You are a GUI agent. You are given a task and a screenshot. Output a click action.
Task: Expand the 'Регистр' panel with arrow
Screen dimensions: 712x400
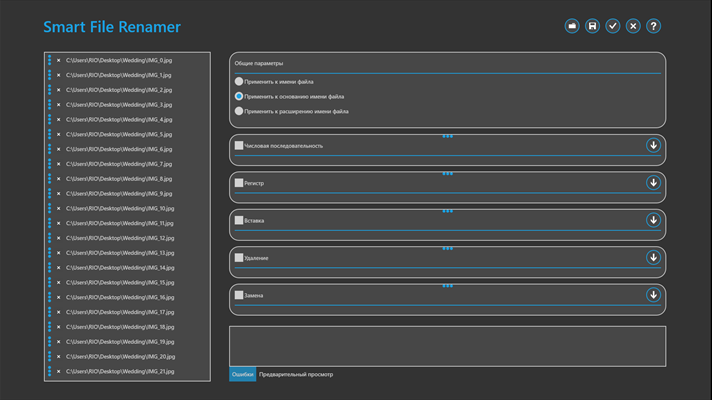653,183
